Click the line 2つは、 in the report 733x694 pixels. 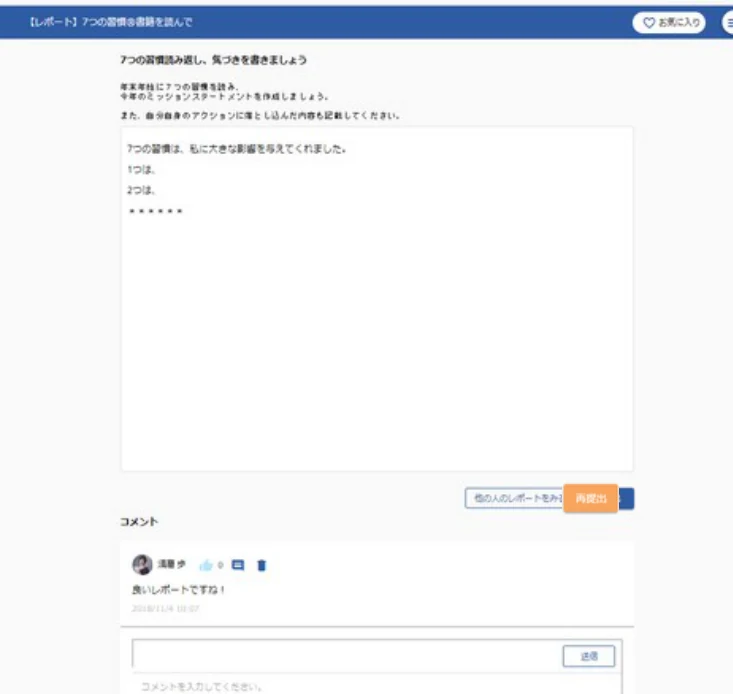(141, 190)
